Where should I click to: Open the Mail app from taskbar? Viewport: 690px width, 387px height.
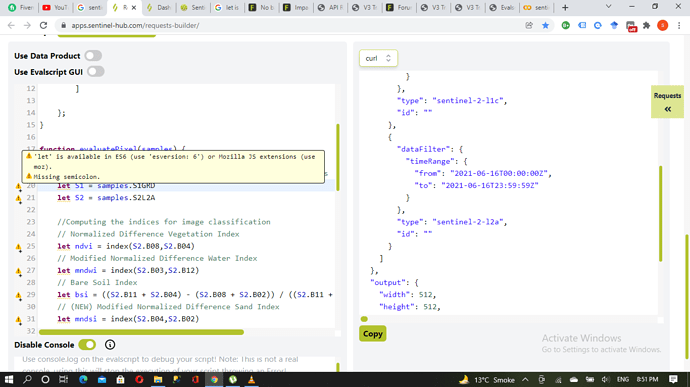pos(102,380)
